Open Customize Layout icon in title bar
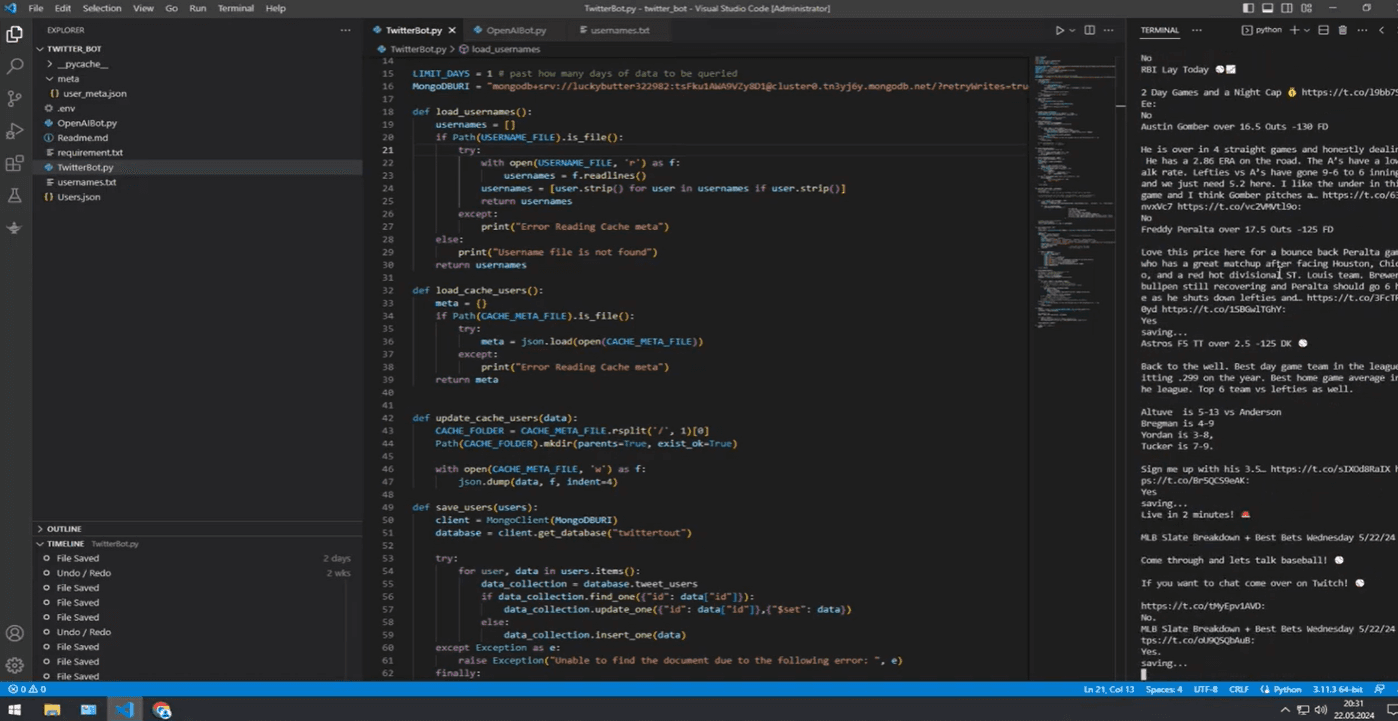This screenshot has height=721, width=1398. pyautogui.click(x=1308, y=8)
